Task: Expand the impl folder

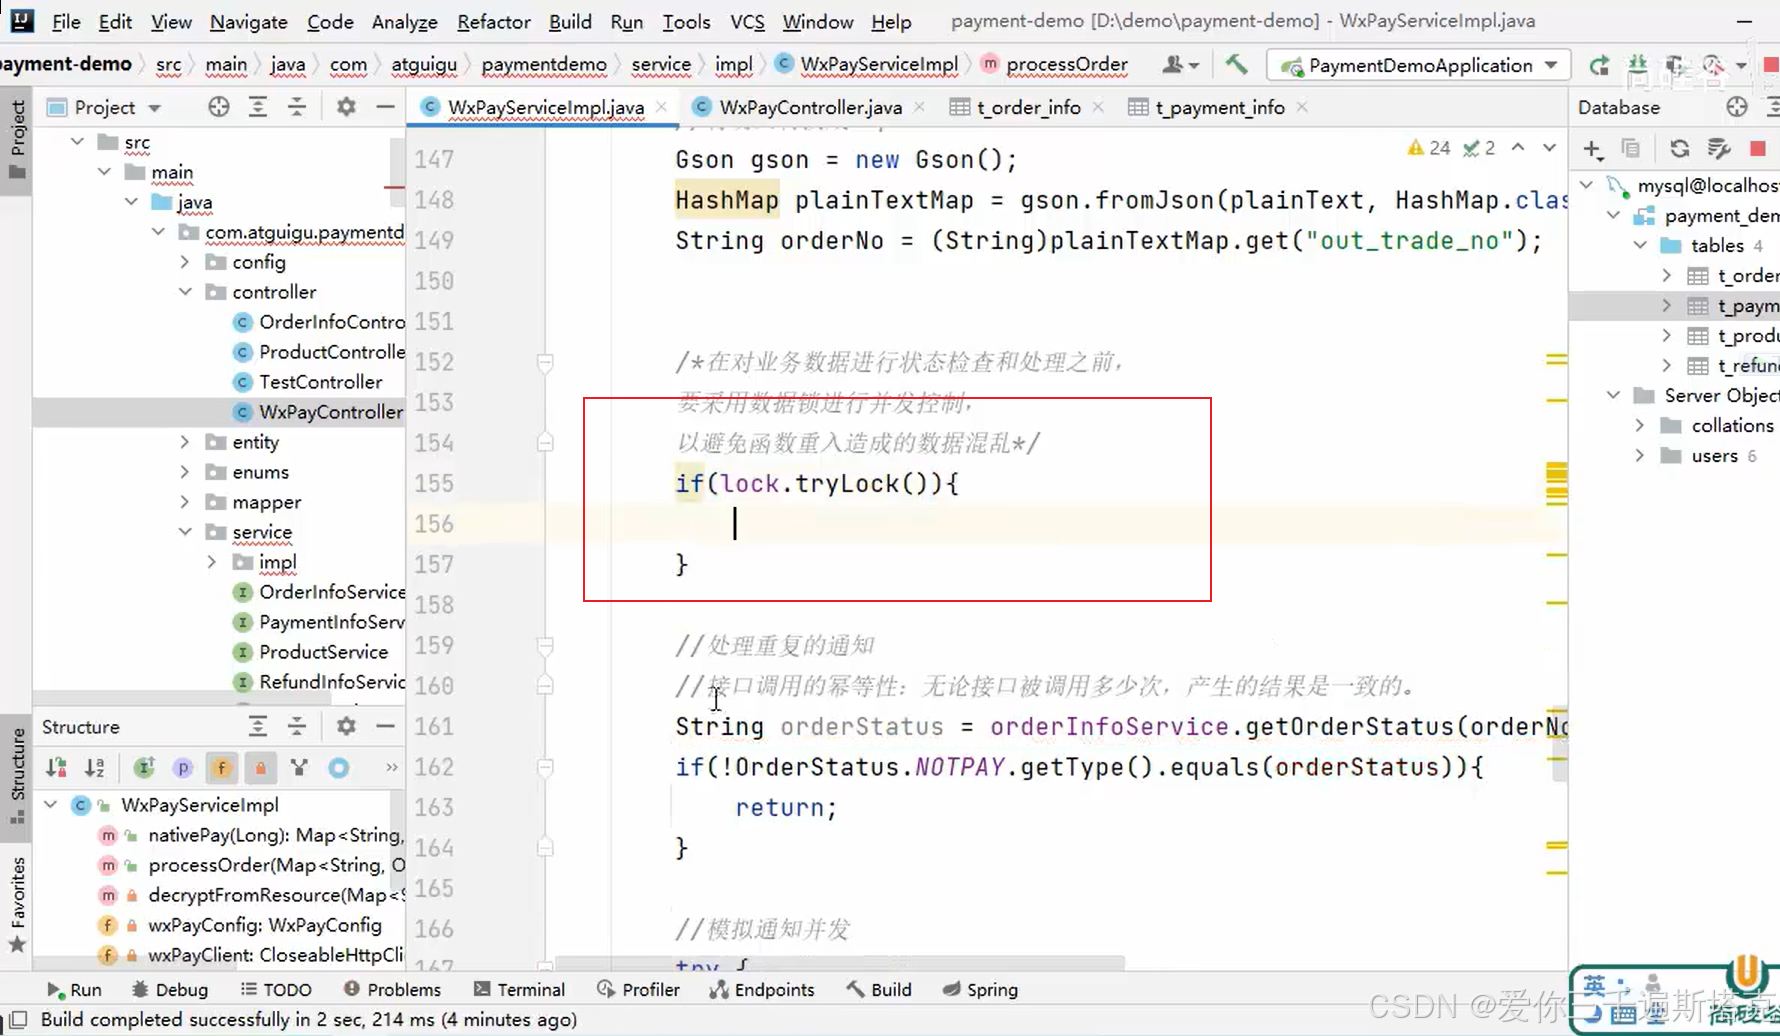Action: (x=212, y=562)
